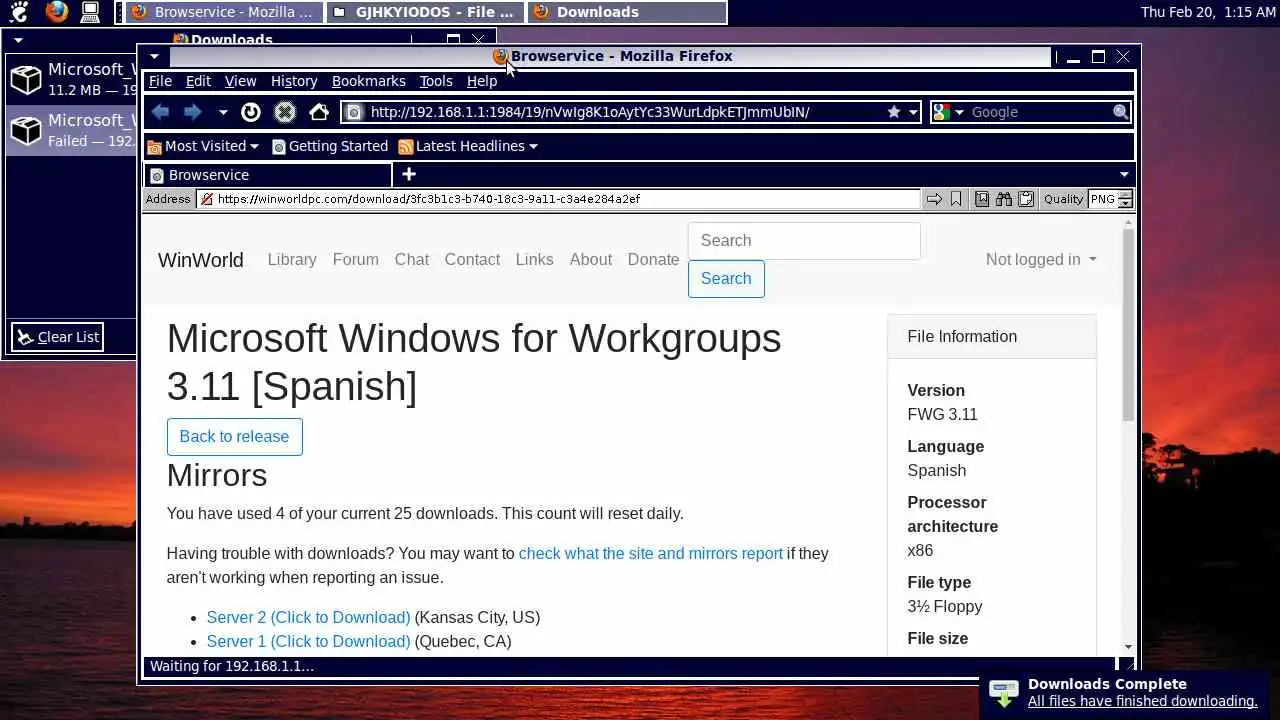This screenshot has width=1280, height=720.
Task: Select the Browservice tab
Action: pos(268,175)
